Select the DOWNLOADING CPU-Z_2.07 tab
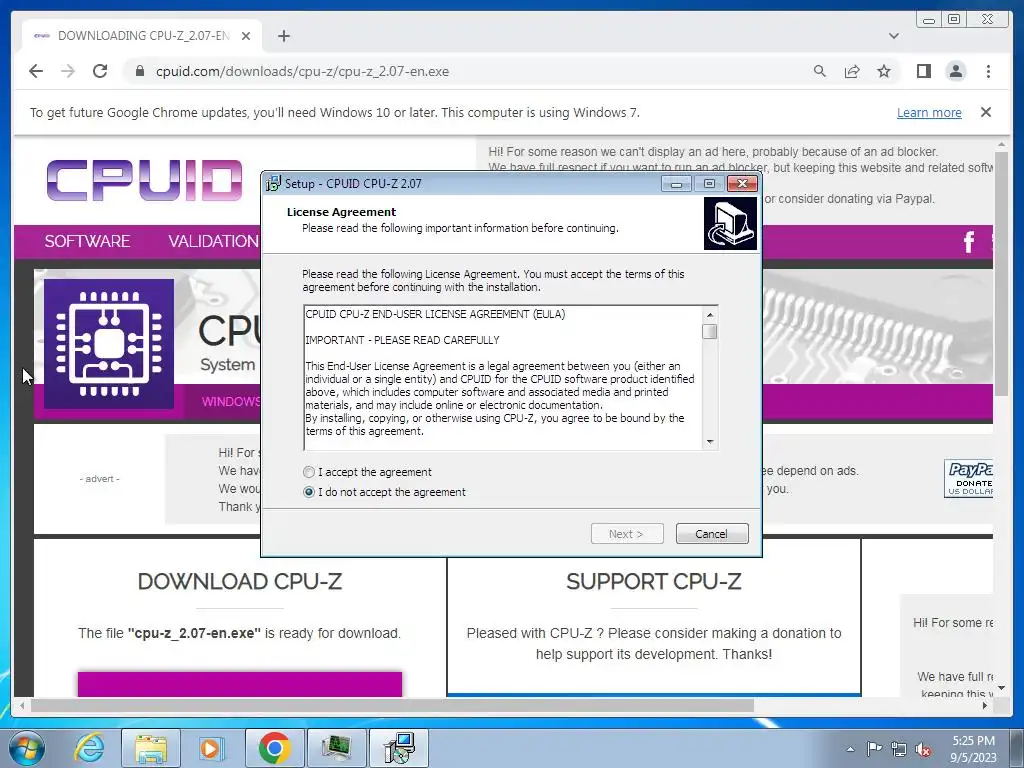Viewport: 1024px width, 768px height. 142,36
